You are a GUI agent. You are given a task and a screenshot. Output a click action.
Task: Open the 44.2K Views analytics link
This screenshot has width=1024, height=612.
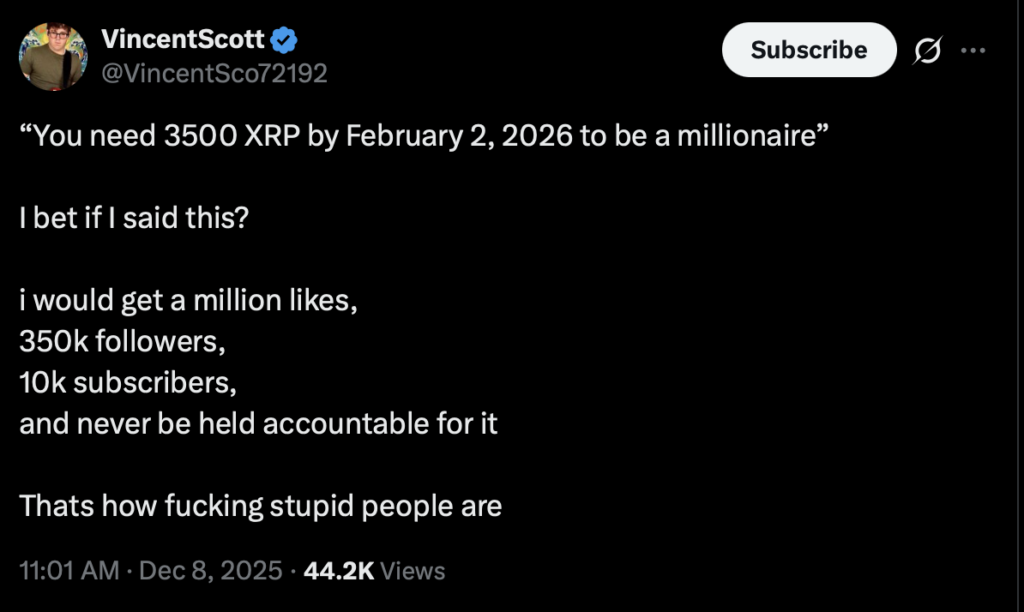372,570
